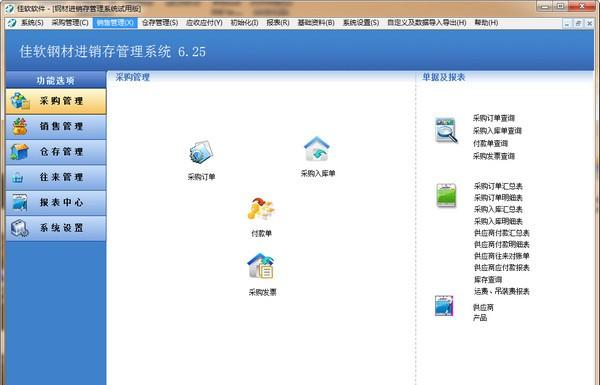Click the 采购管理 sidebar icon
600x385 pixels.
20,101
